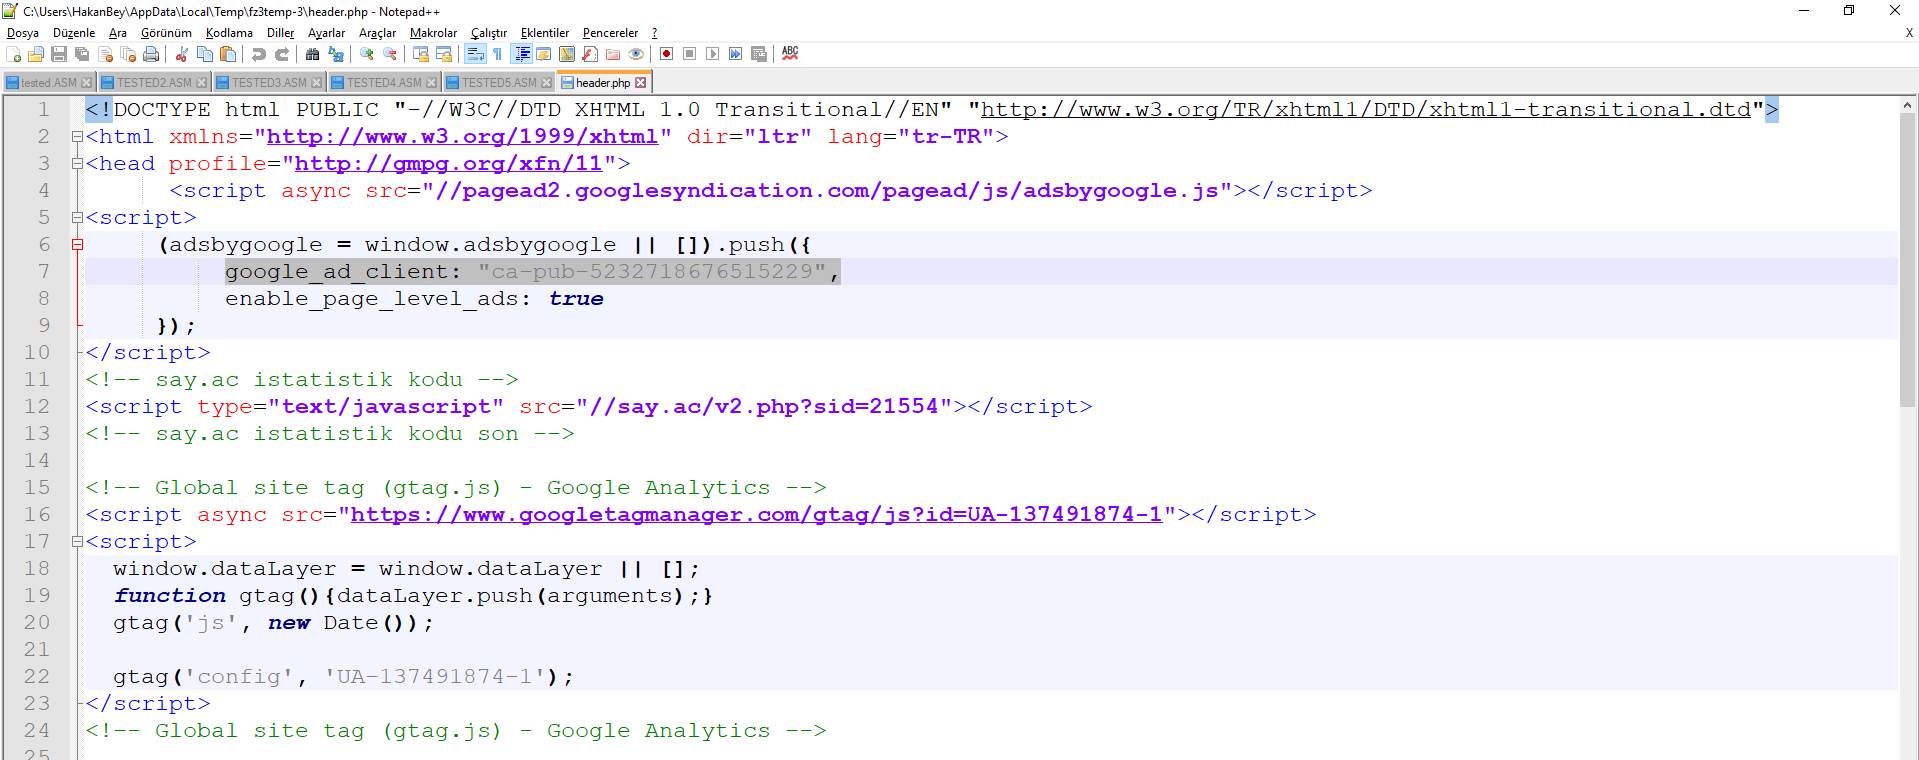This screenshot has width=1919, height=760.
Task: Collapse the script fold on line 5
Action: [77, 218]
